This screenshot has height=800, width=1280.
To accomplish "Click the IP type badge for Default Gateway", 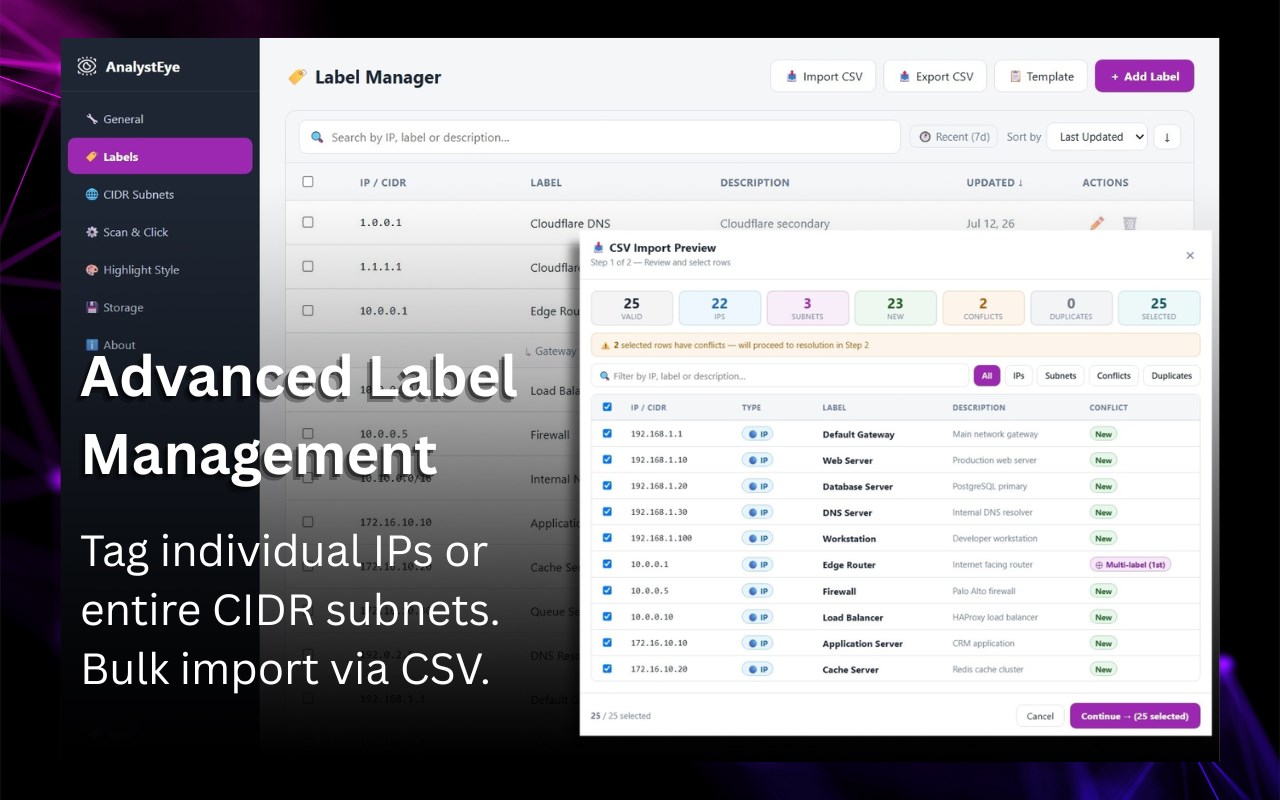I will tap(757, 434).
